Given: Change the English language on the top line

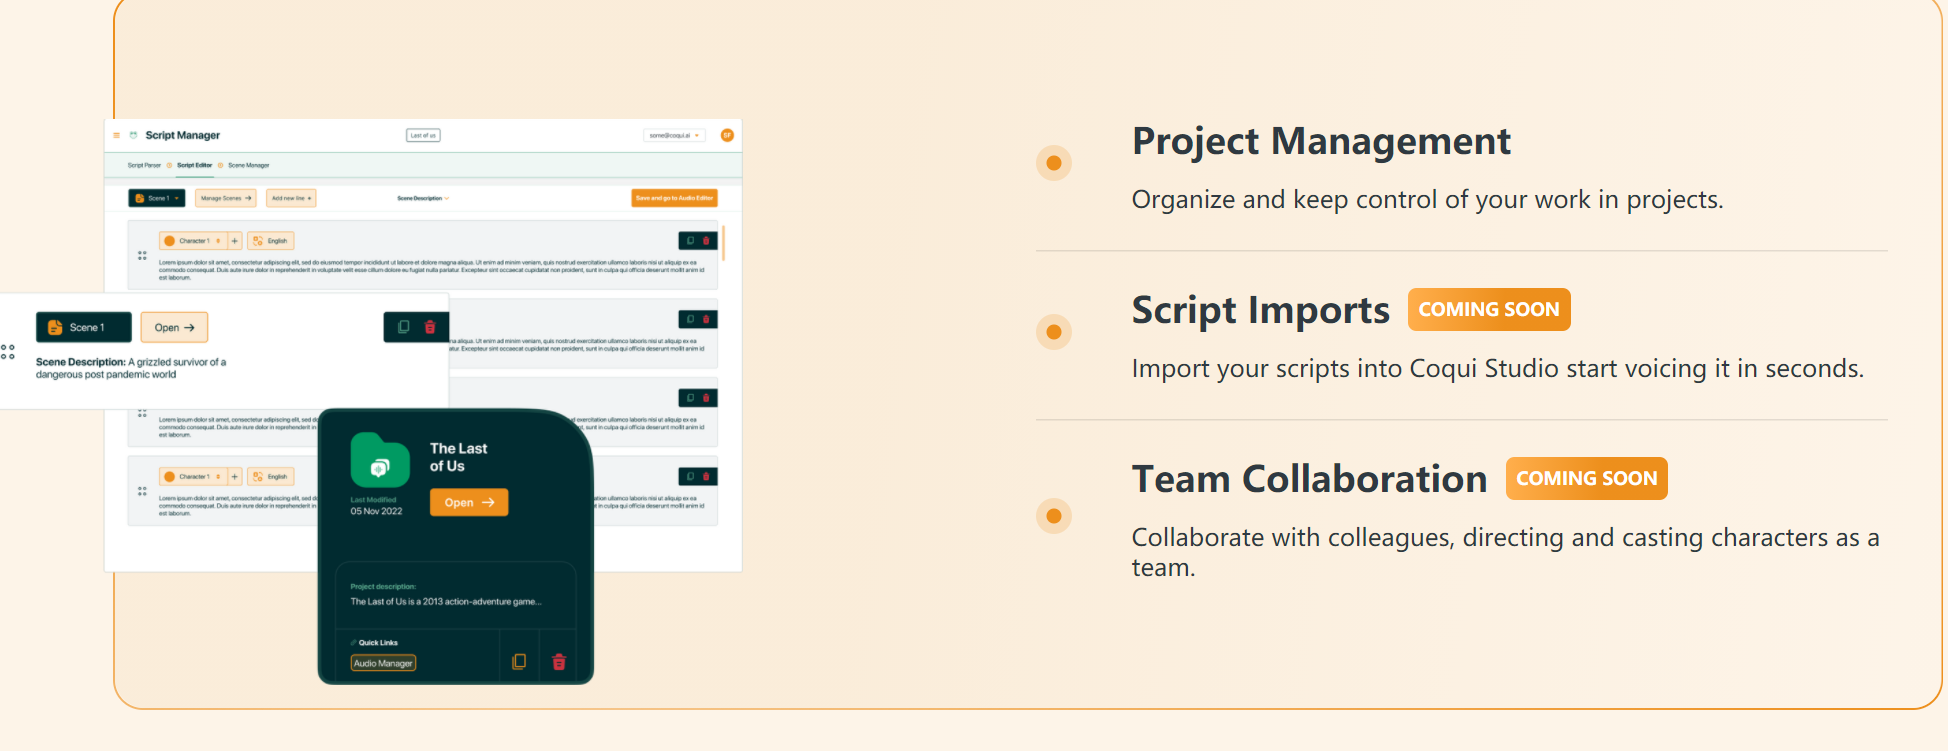Looking at the screenshot, I should 271,241.
